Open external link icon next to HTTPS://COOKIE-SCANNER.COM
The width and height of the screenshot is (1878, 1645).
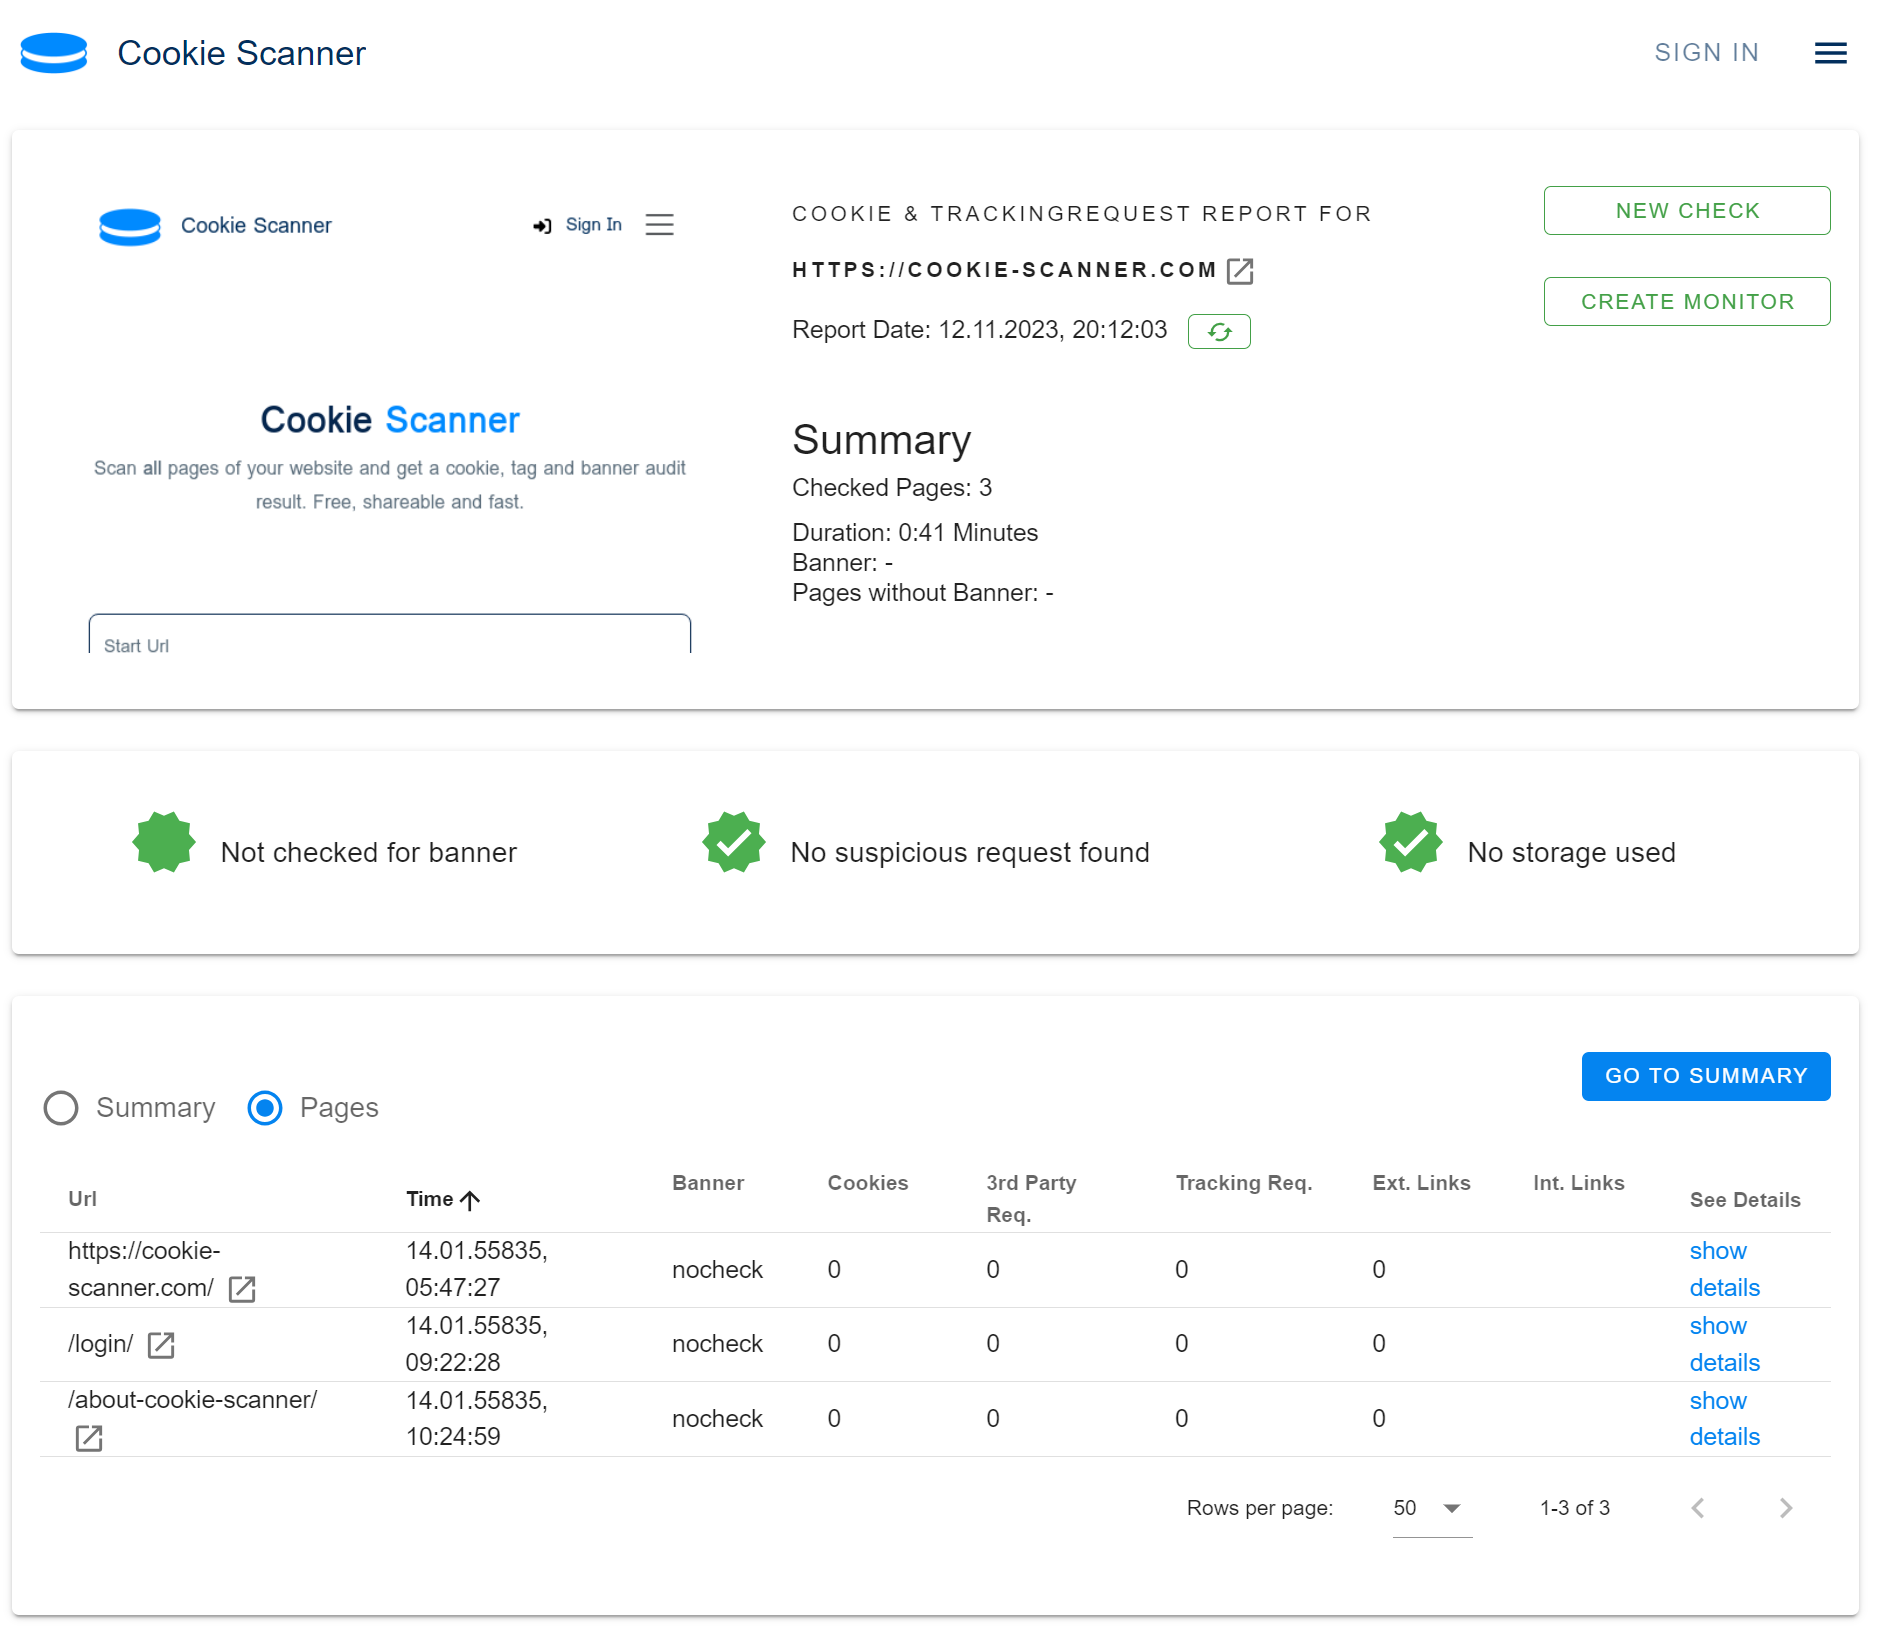point(1240,271)
